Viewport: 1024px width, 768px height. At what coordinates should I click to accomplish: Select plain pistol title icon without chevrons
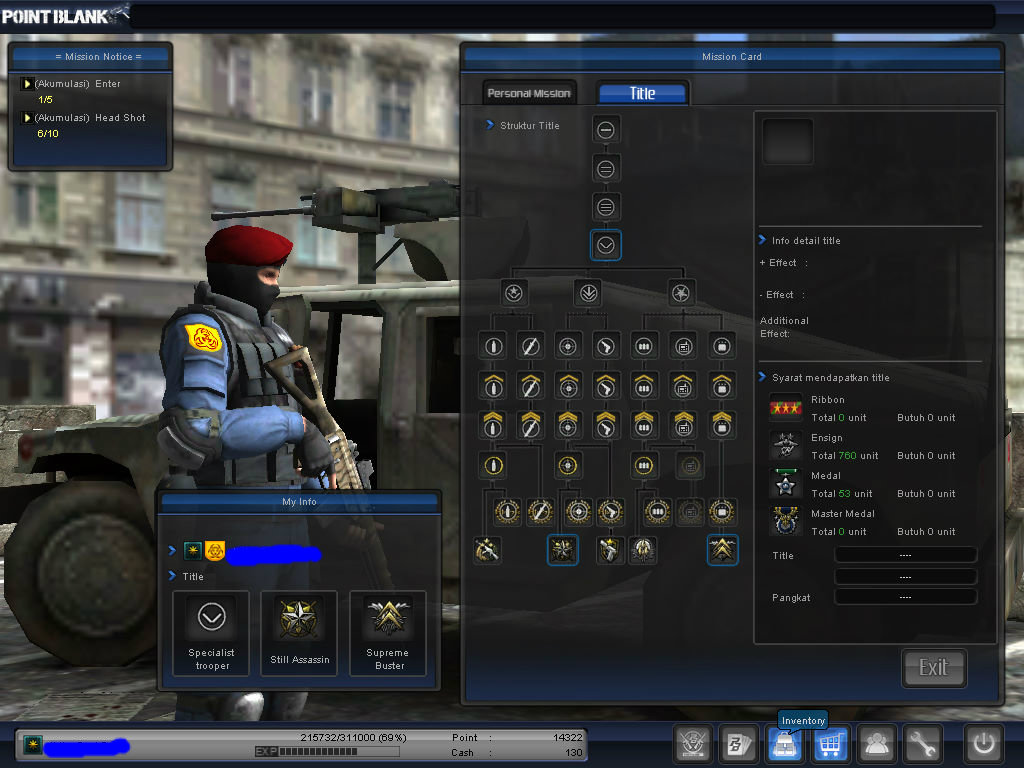tap(605, 346)
